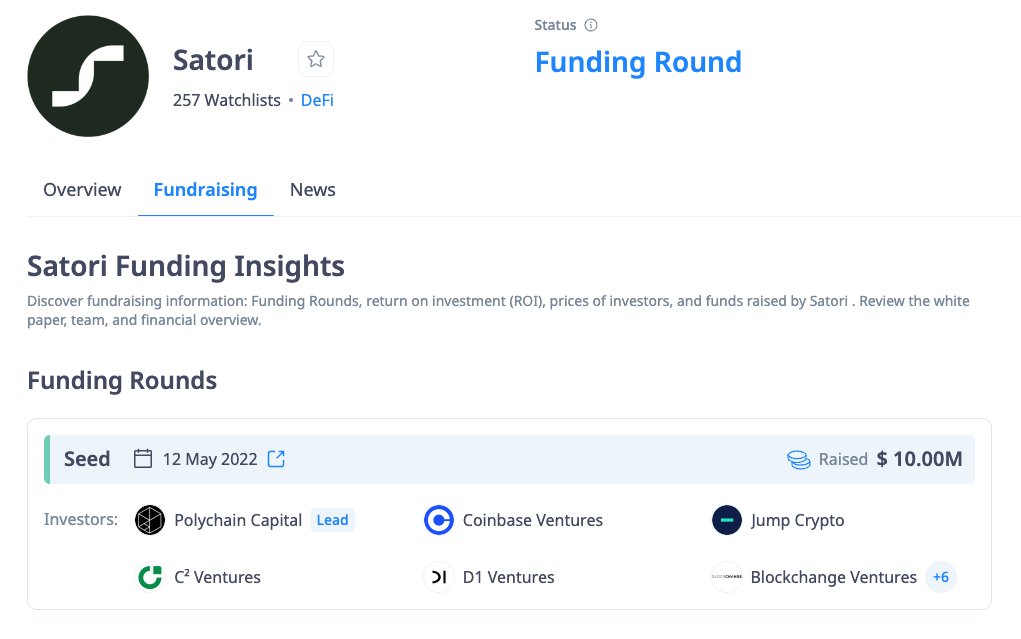The width and height of the screenshot is (1021, 639).
Task: Expand the +6 more investors badge
Action: (x=940, y=577)
